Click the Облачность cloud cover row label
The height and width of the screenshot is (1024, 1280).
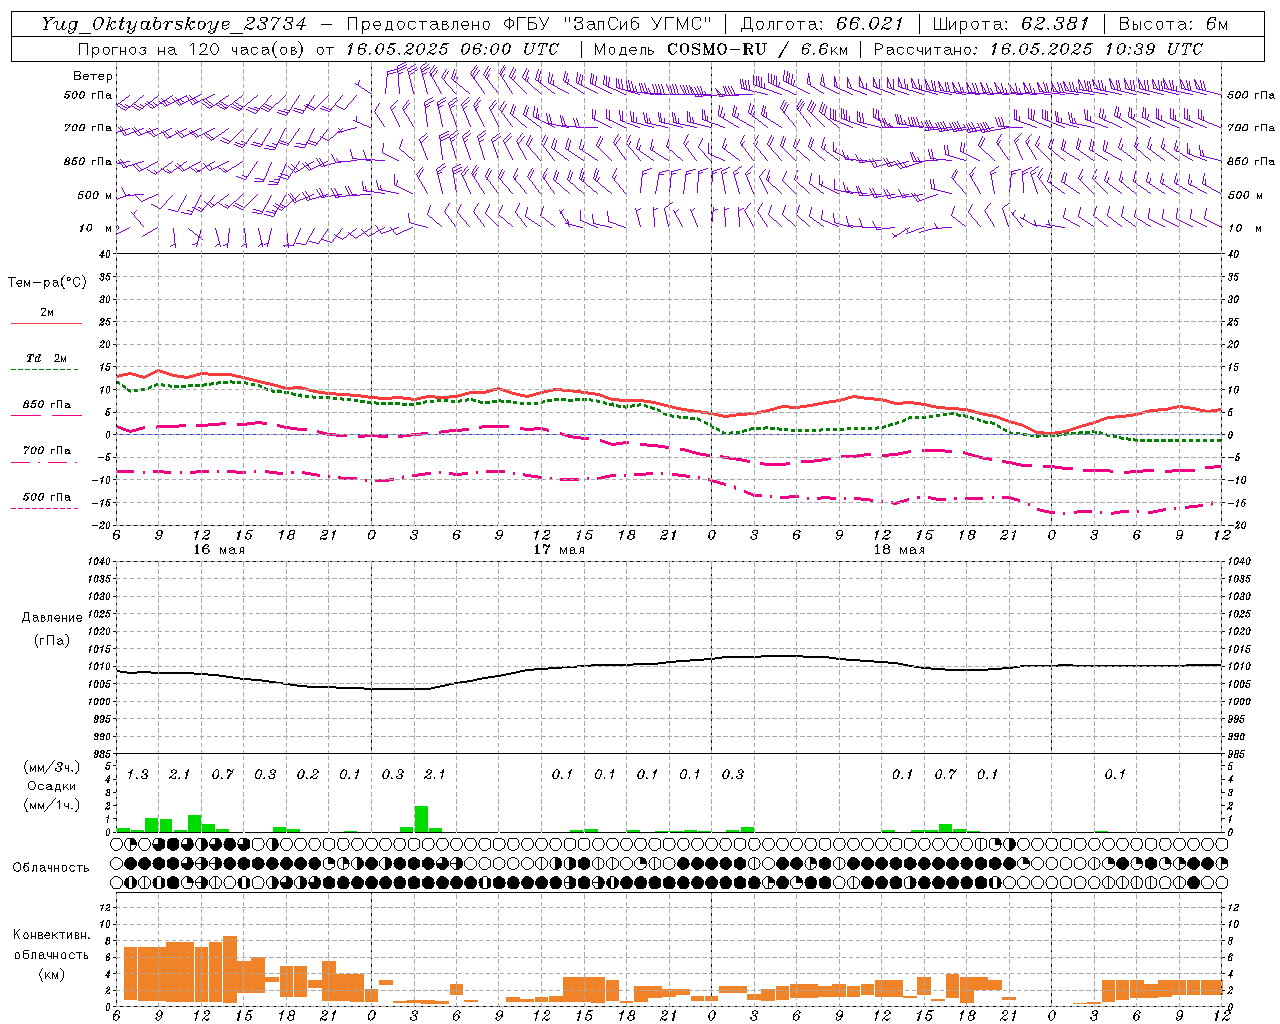[51, 867]
